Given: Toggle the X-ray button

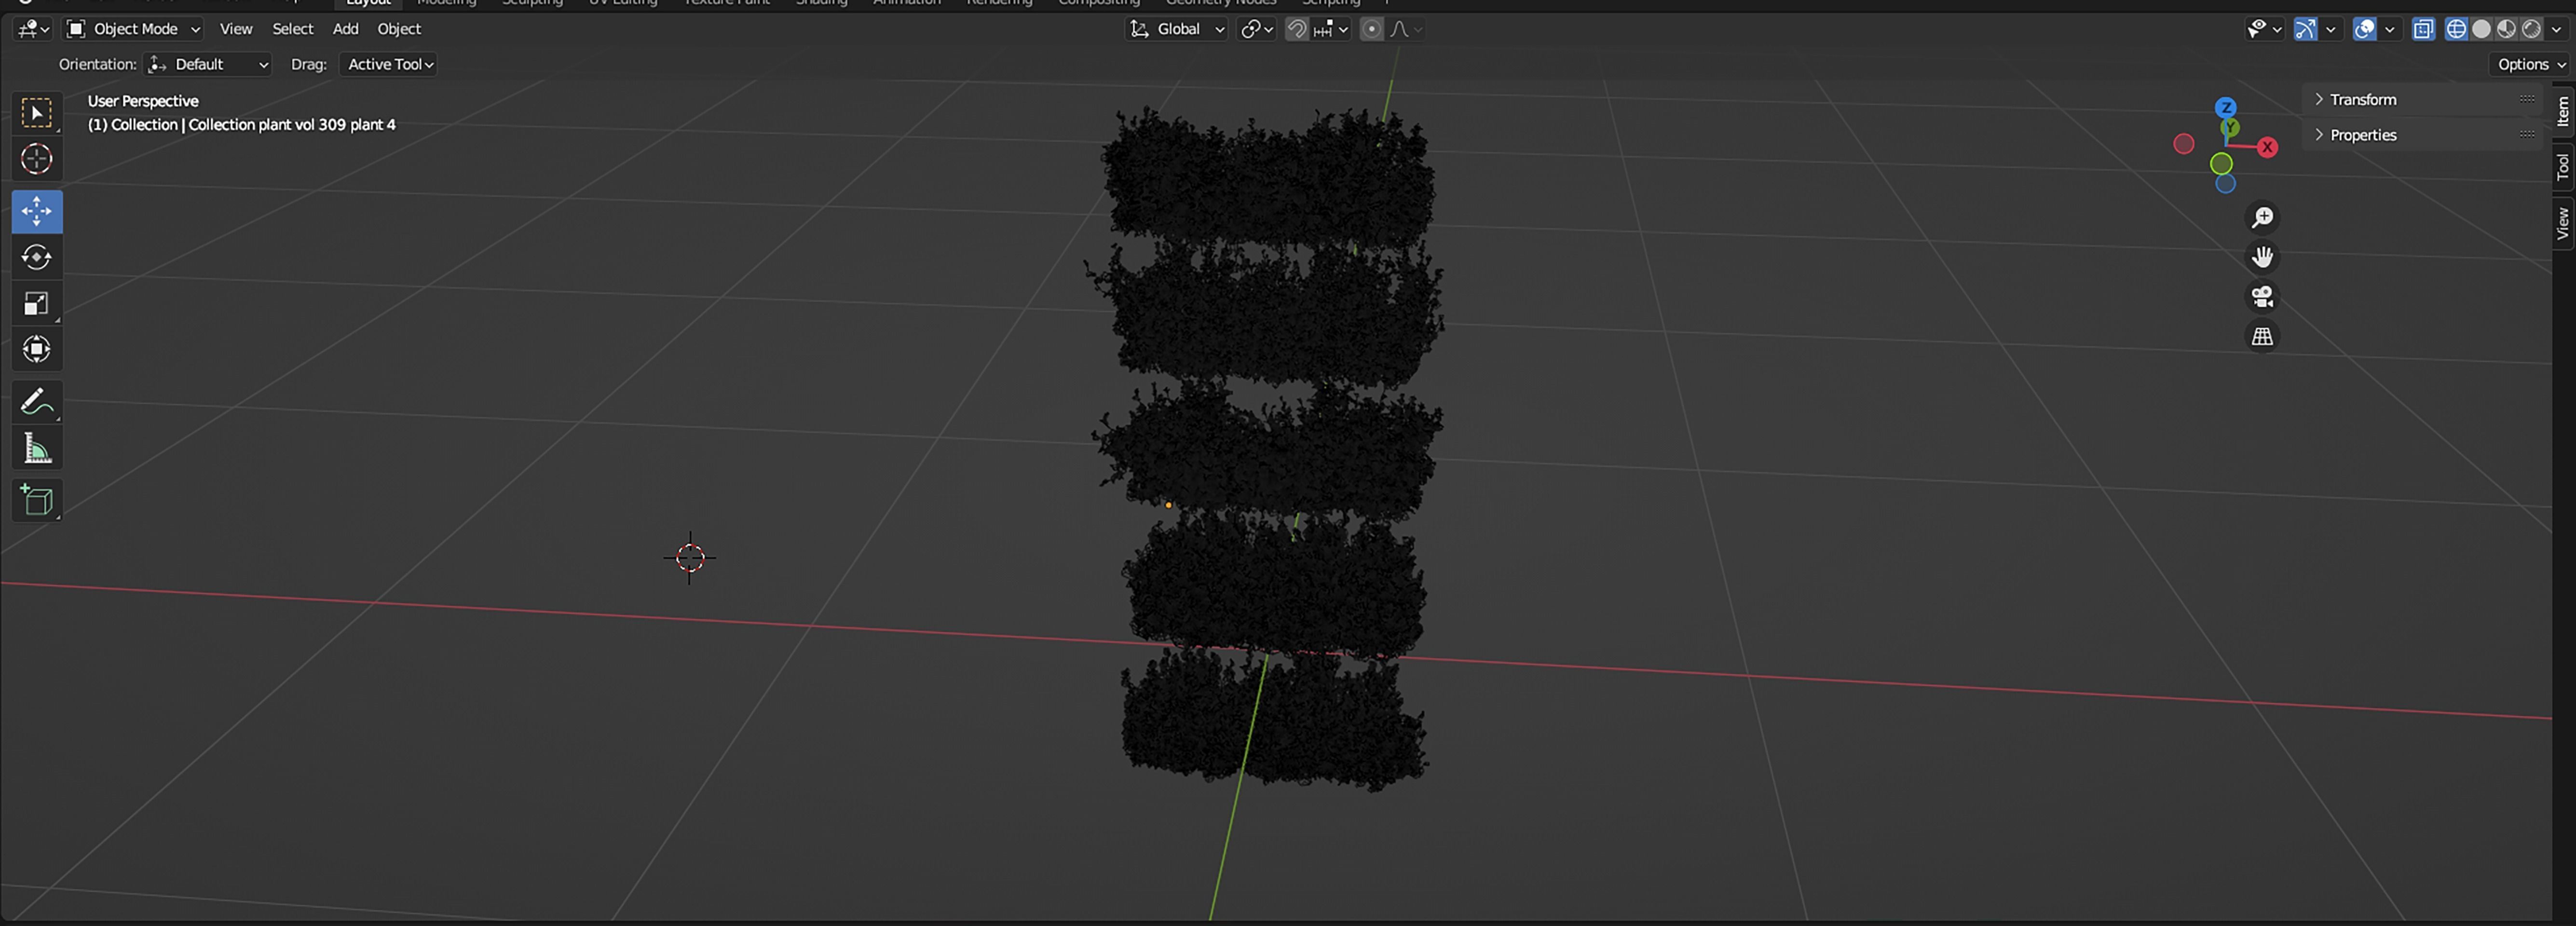Looking at the screenshot, I should tap(2422, 29).
